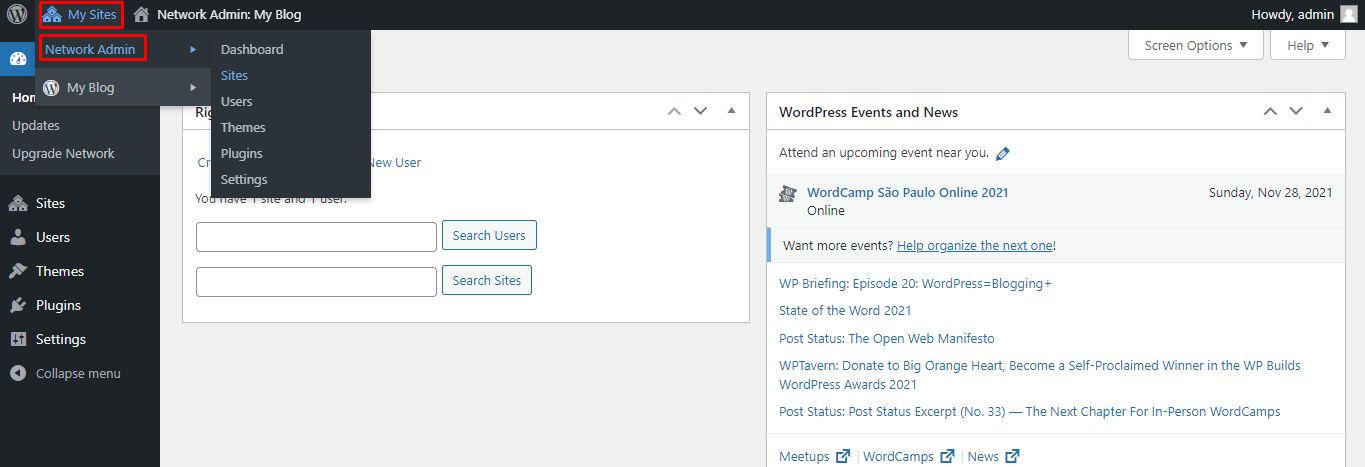Open the Plugins sidebar menu label

coord(59,305)
